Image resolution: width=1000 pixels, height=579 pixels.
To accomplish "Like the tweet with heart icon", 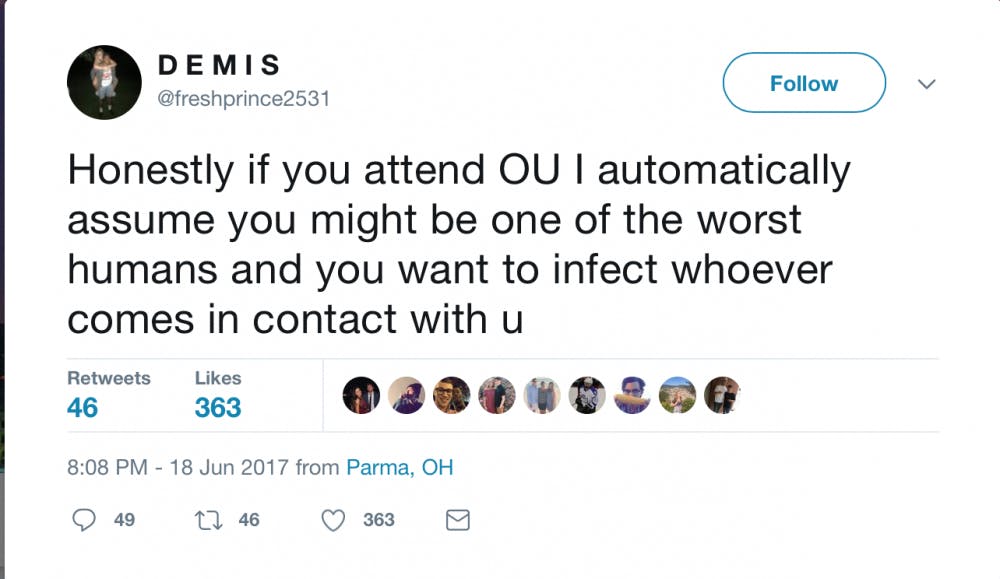I will [335, 520].
